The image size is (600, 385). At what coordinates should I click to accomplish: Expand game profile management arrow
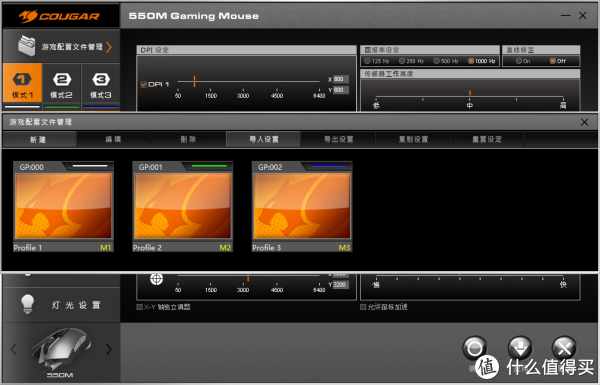coord(109,47)
